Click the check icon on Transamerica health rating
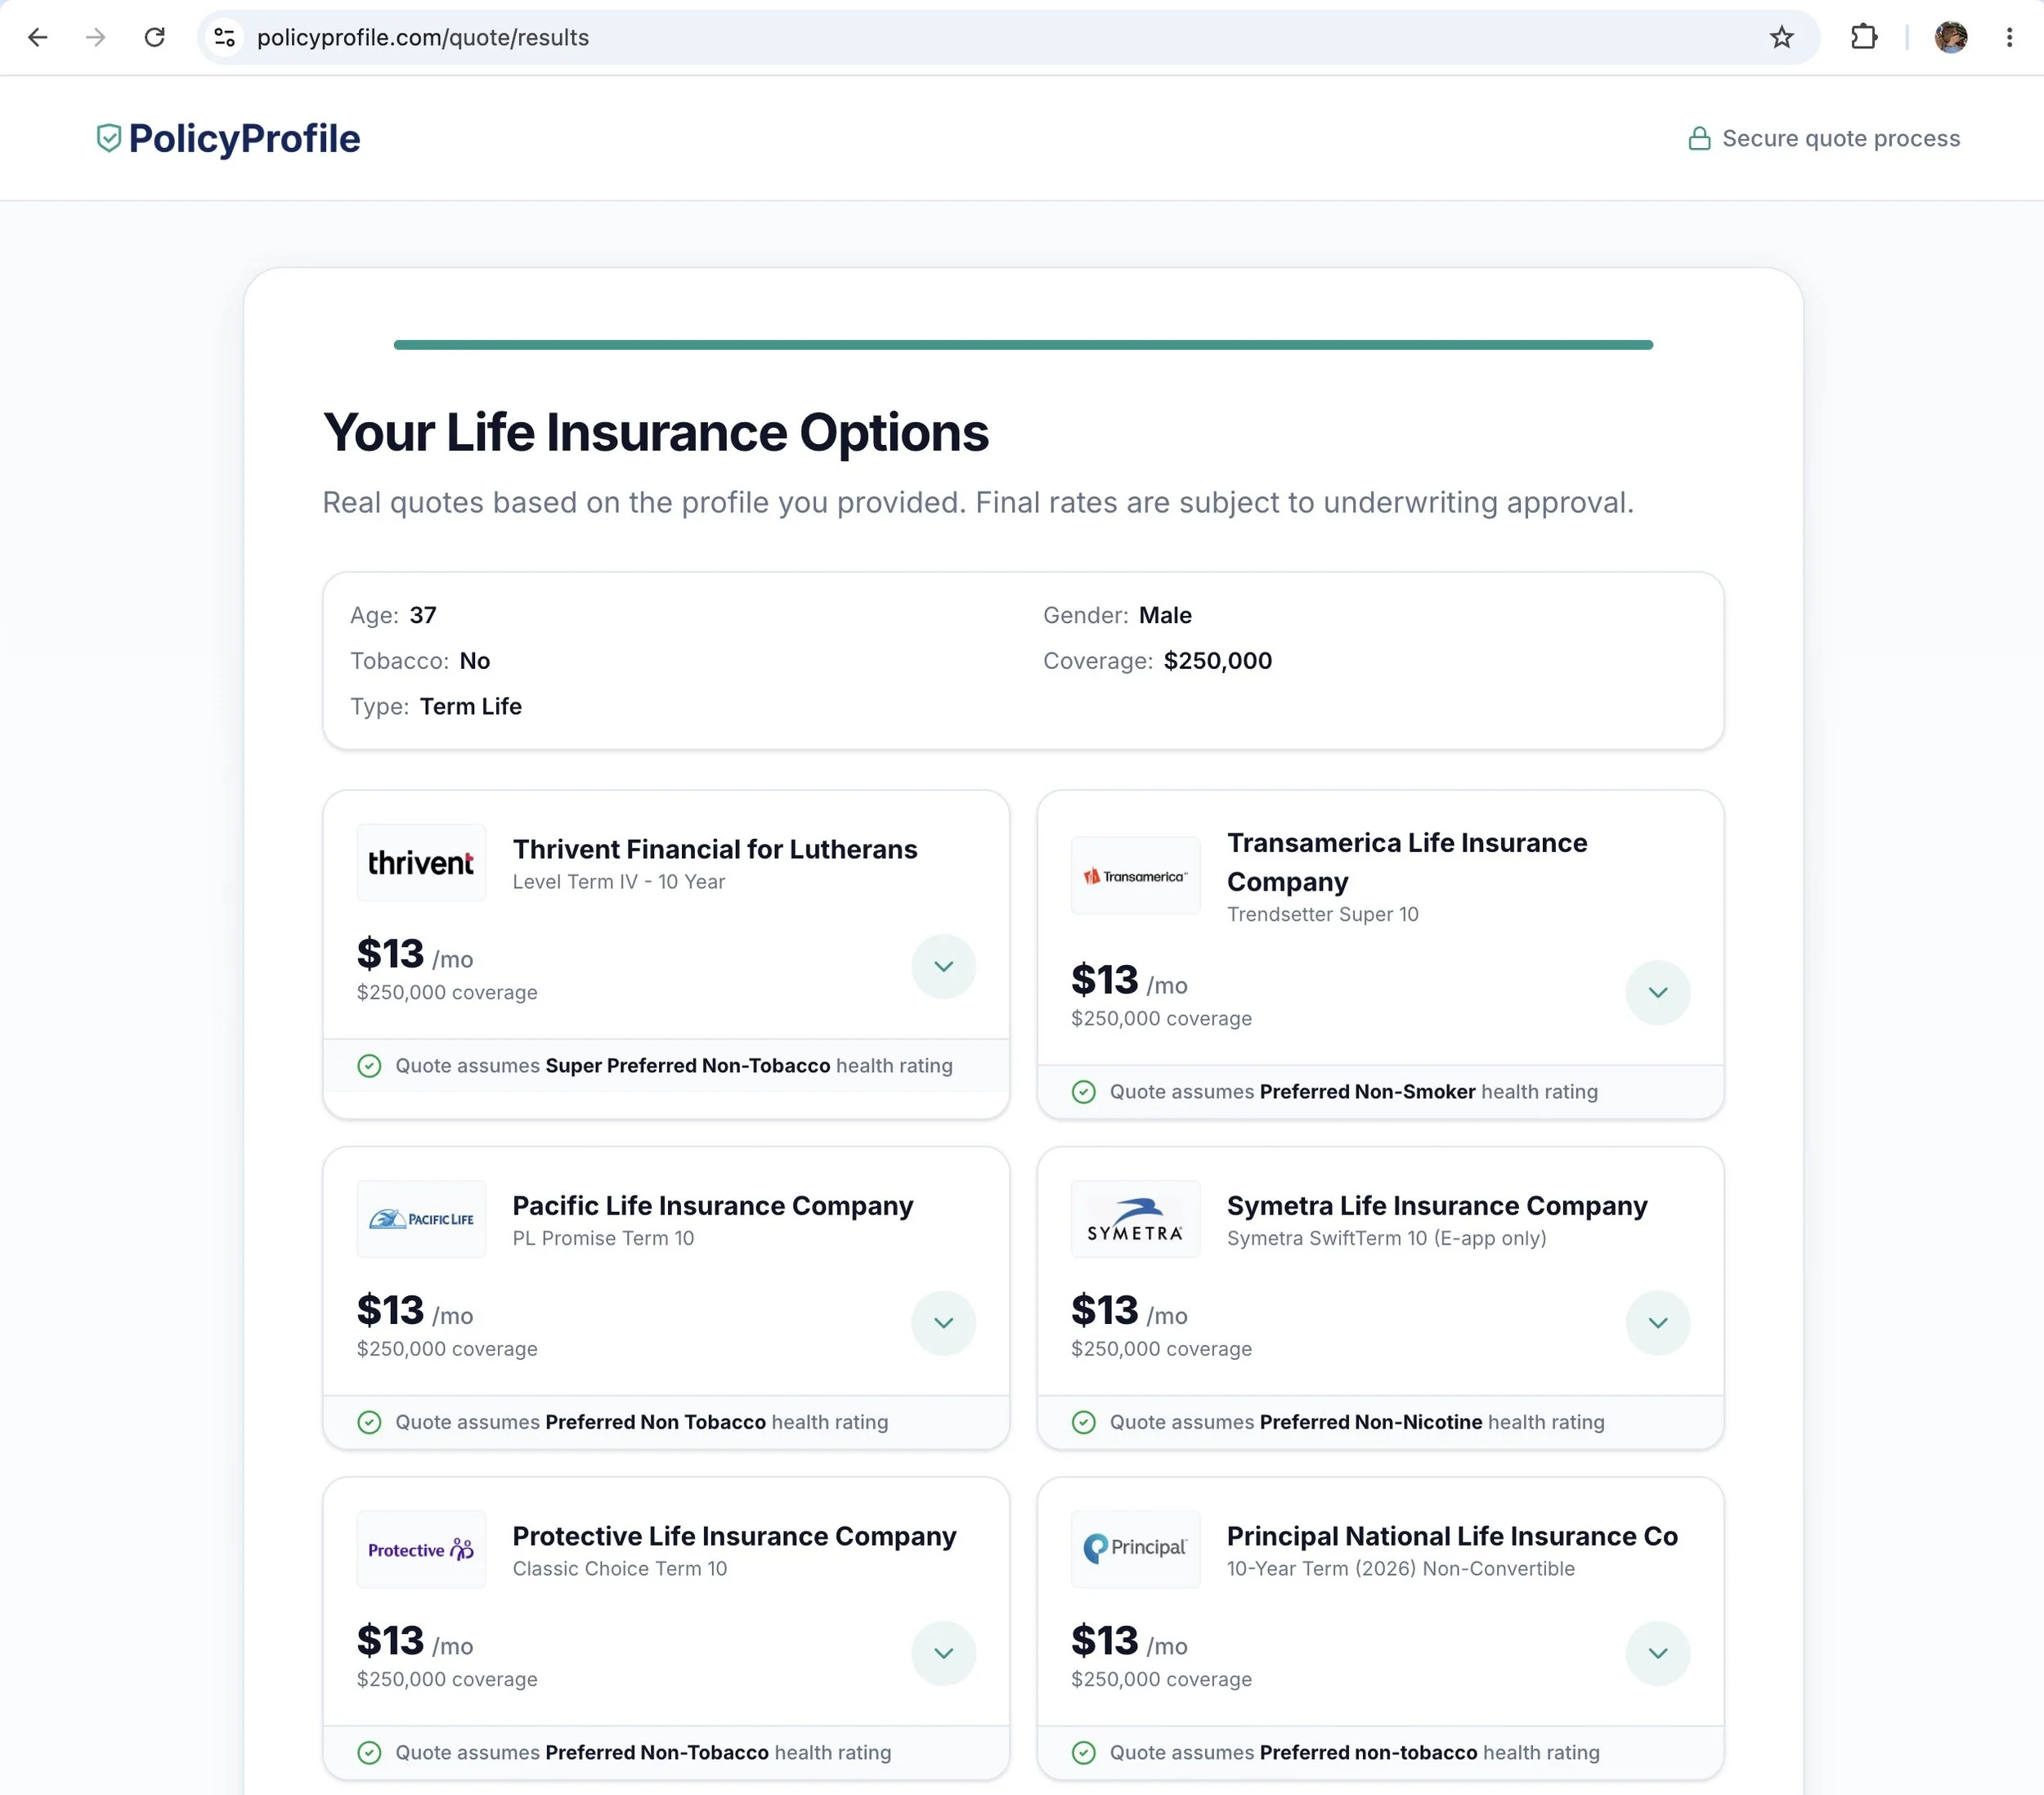 pyautogui.click(x=1083, y=1092)
